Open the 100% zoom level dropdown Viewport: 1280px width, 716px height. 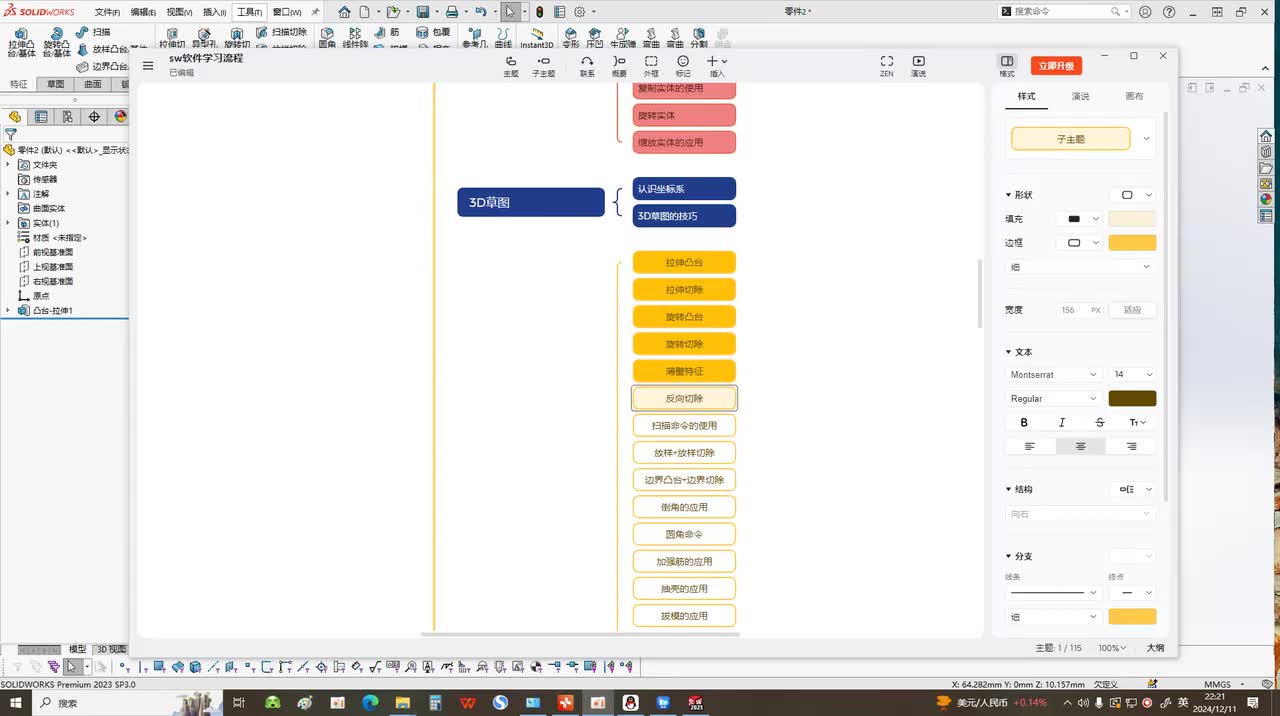[1112, 648]
